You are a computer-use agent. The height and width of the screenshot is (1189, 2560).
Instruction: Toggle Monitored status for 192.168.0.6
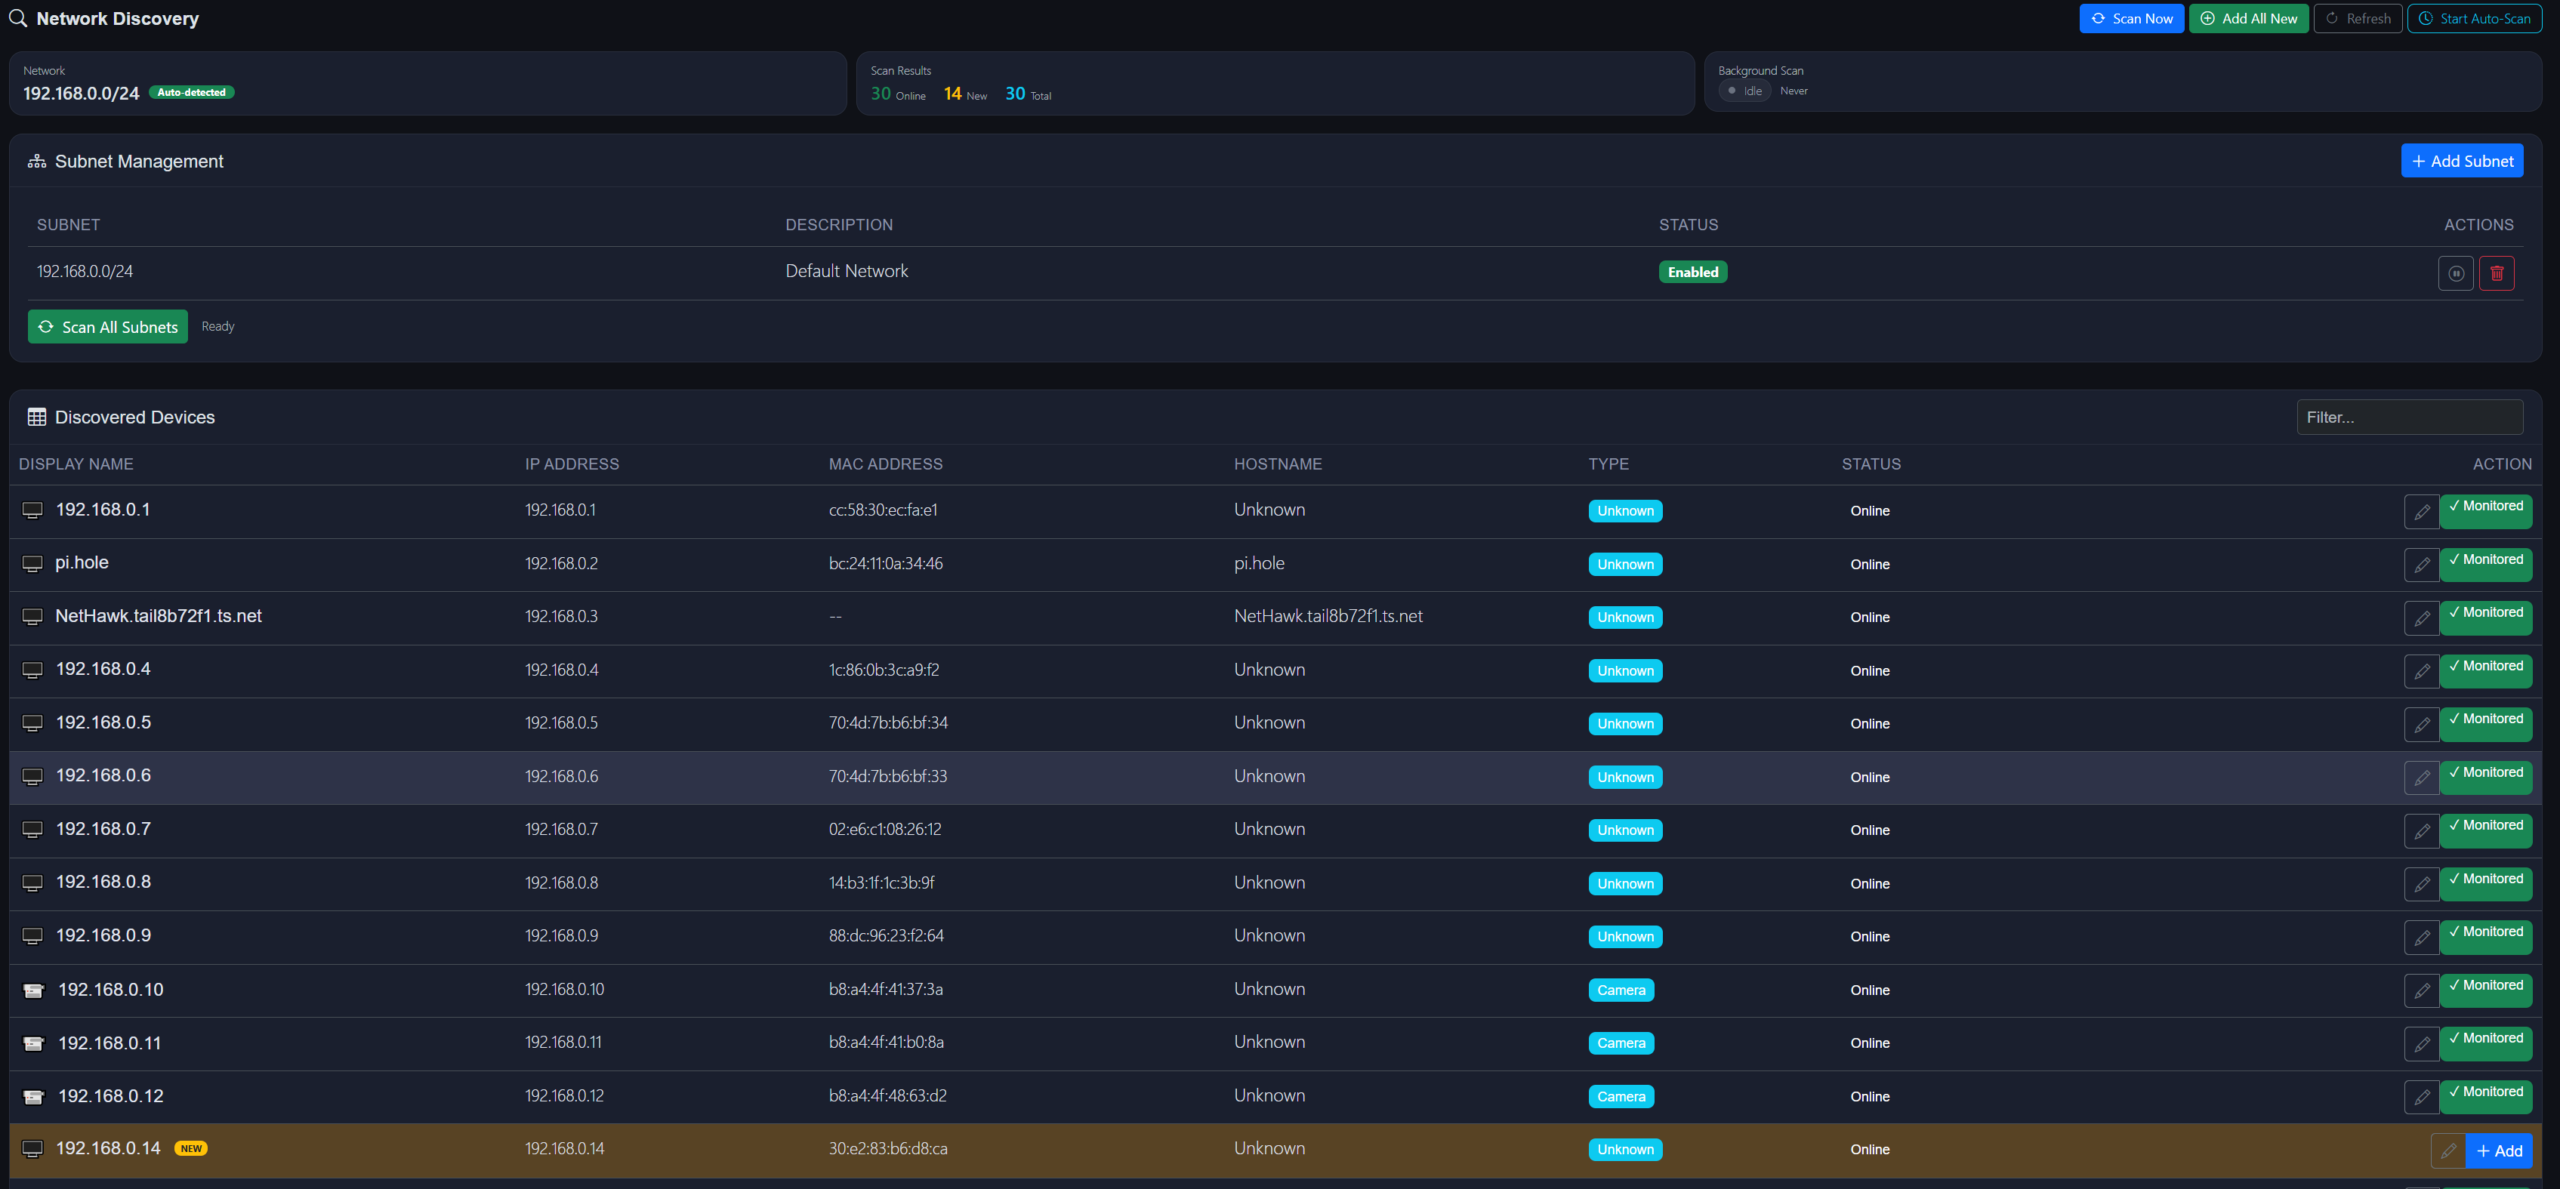(2485, 778)
